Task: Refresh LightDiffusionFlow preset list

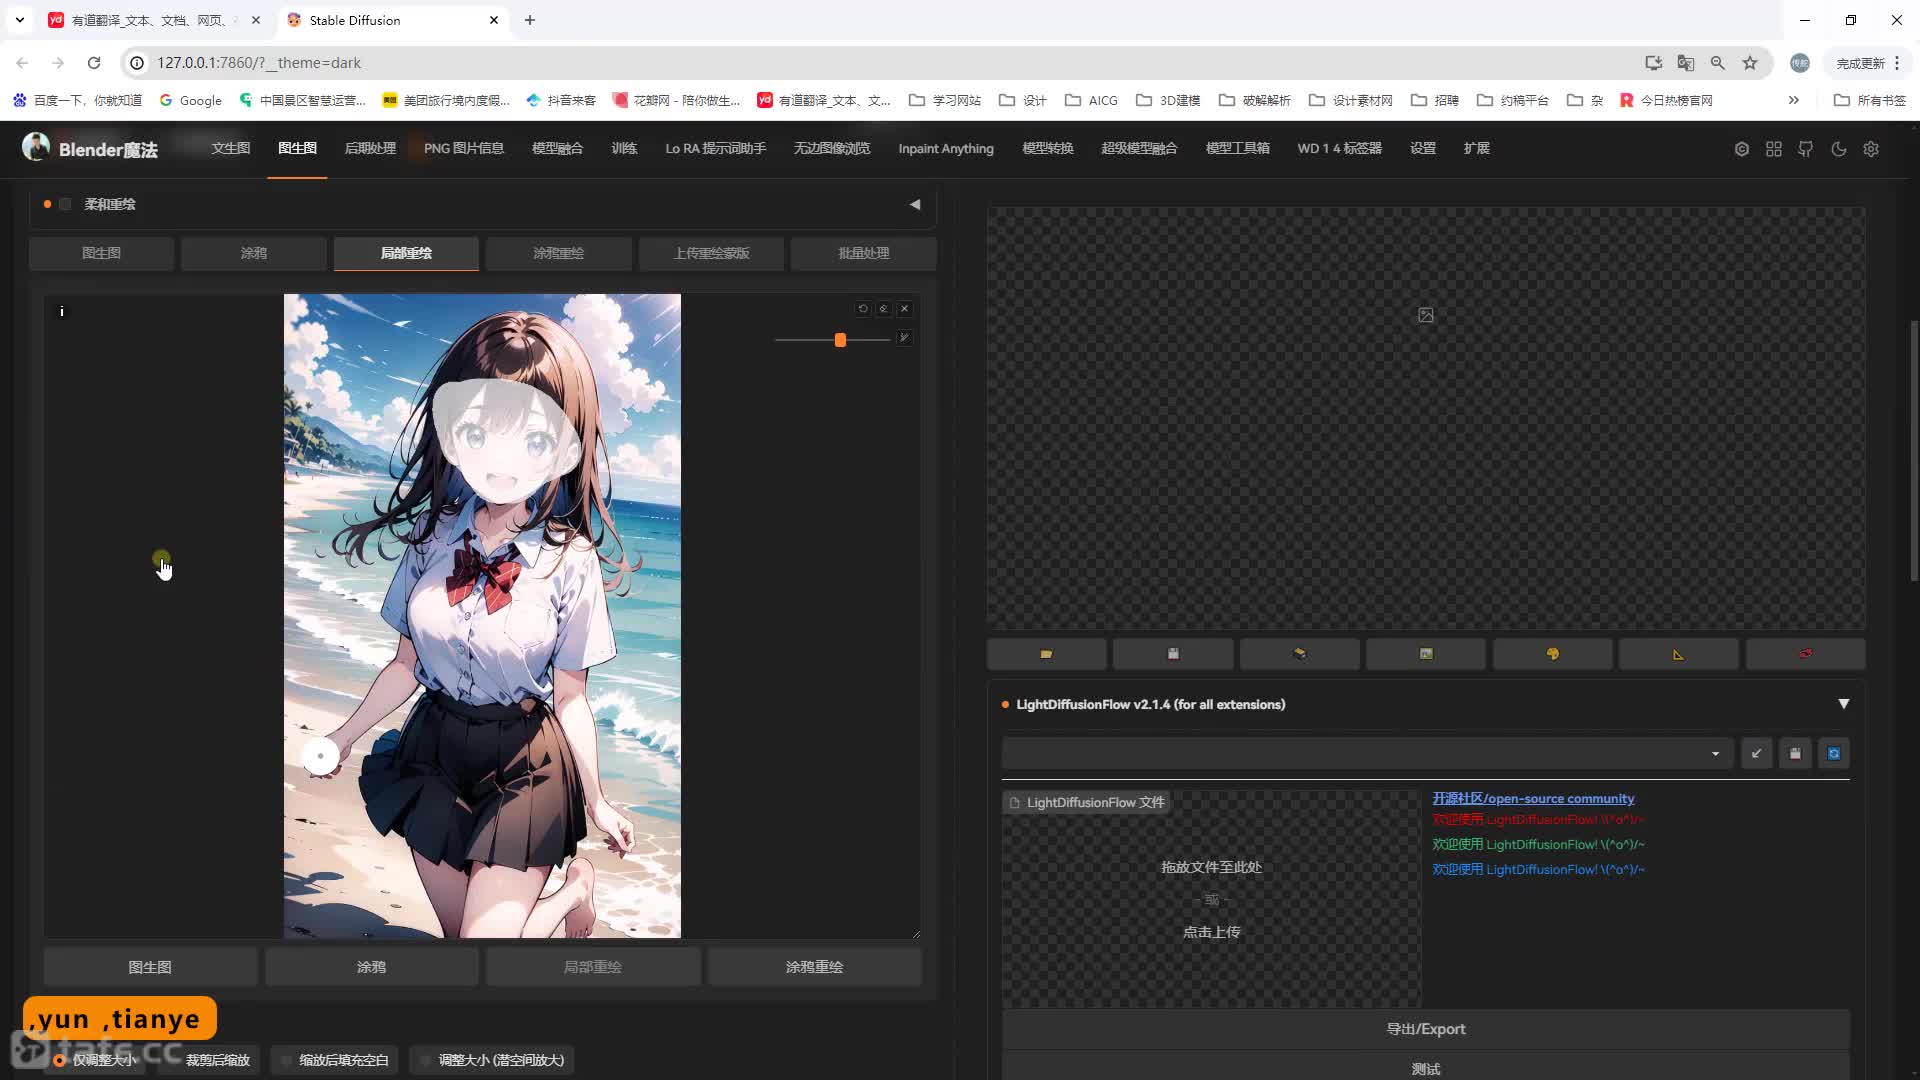Action: (x=1834, y=753)
